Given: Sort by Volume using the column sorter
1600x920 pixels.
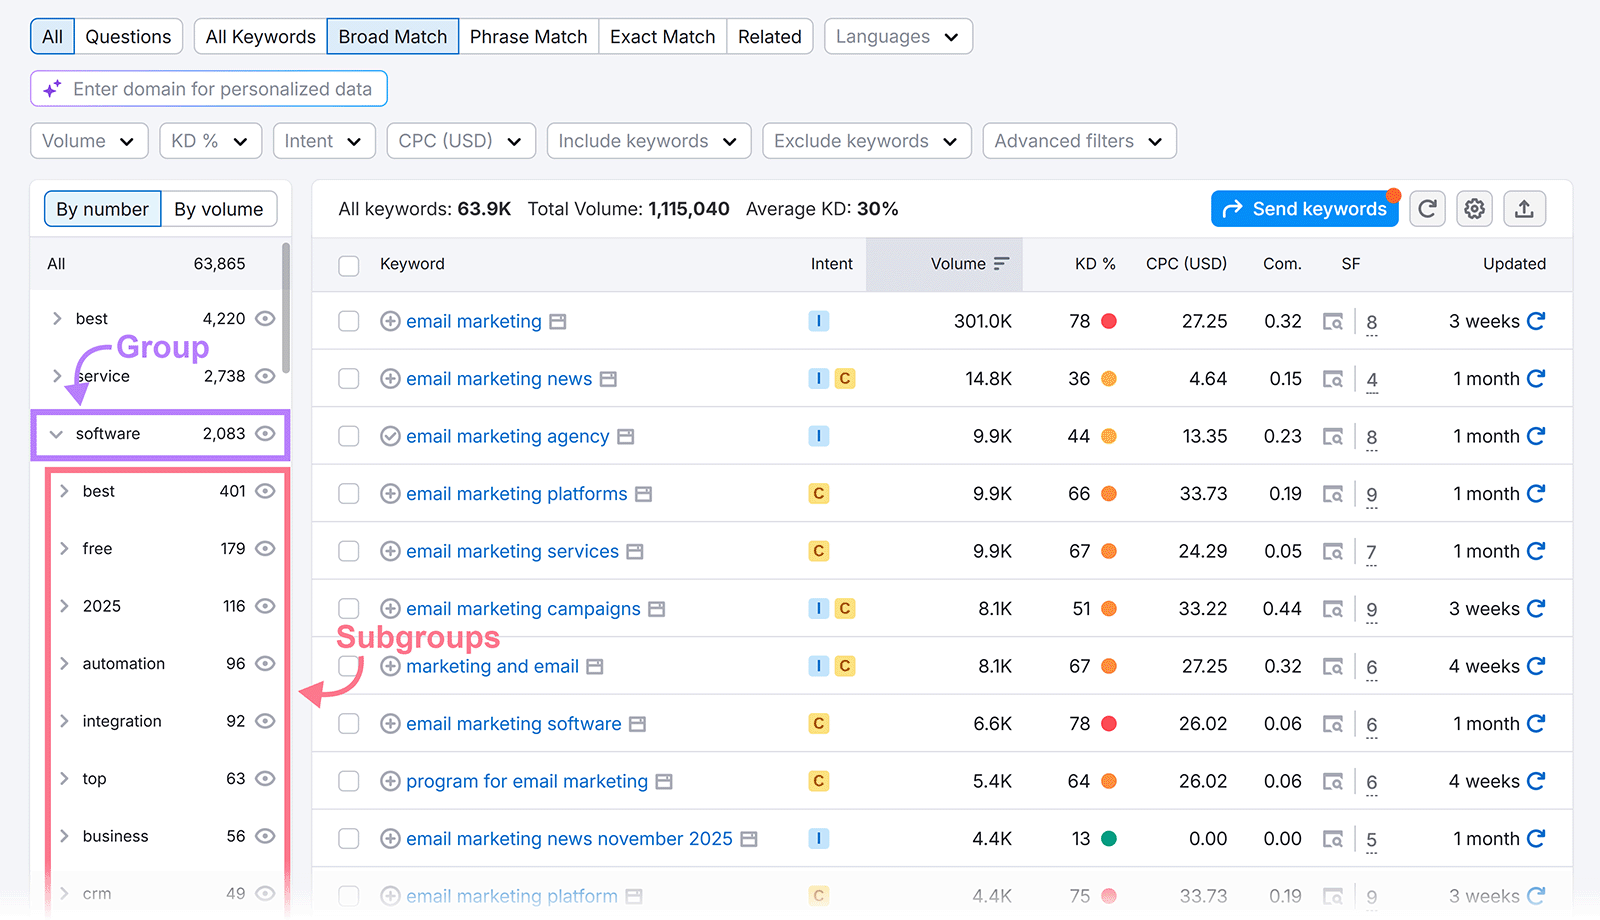Looking at the screenshot, I should click(1001, 264).
